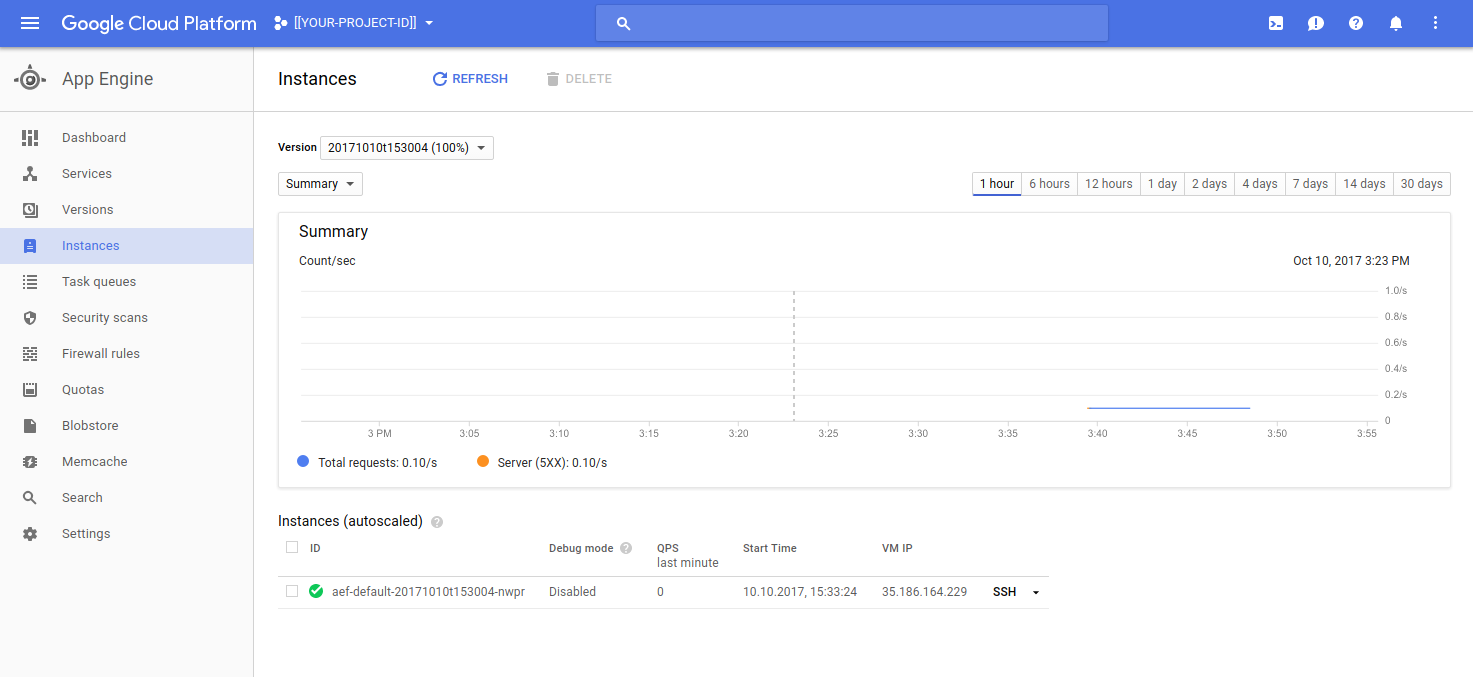
Task: Click the Task queues list icon
Action: coord(30,282)
